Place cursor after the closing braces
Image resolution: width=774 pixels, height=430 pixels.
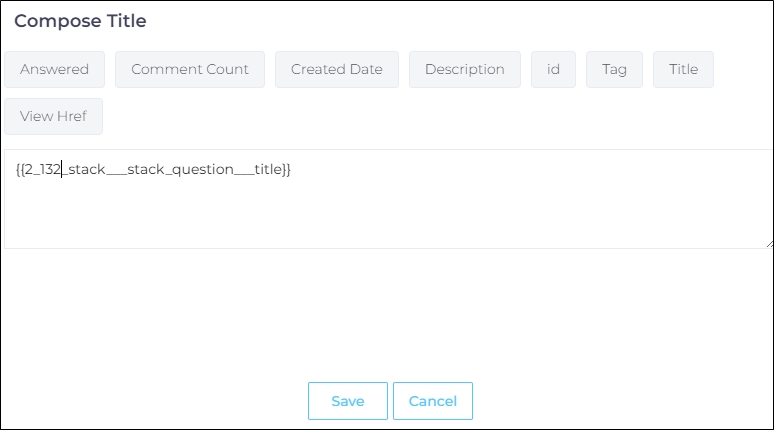tap(292, 170)
